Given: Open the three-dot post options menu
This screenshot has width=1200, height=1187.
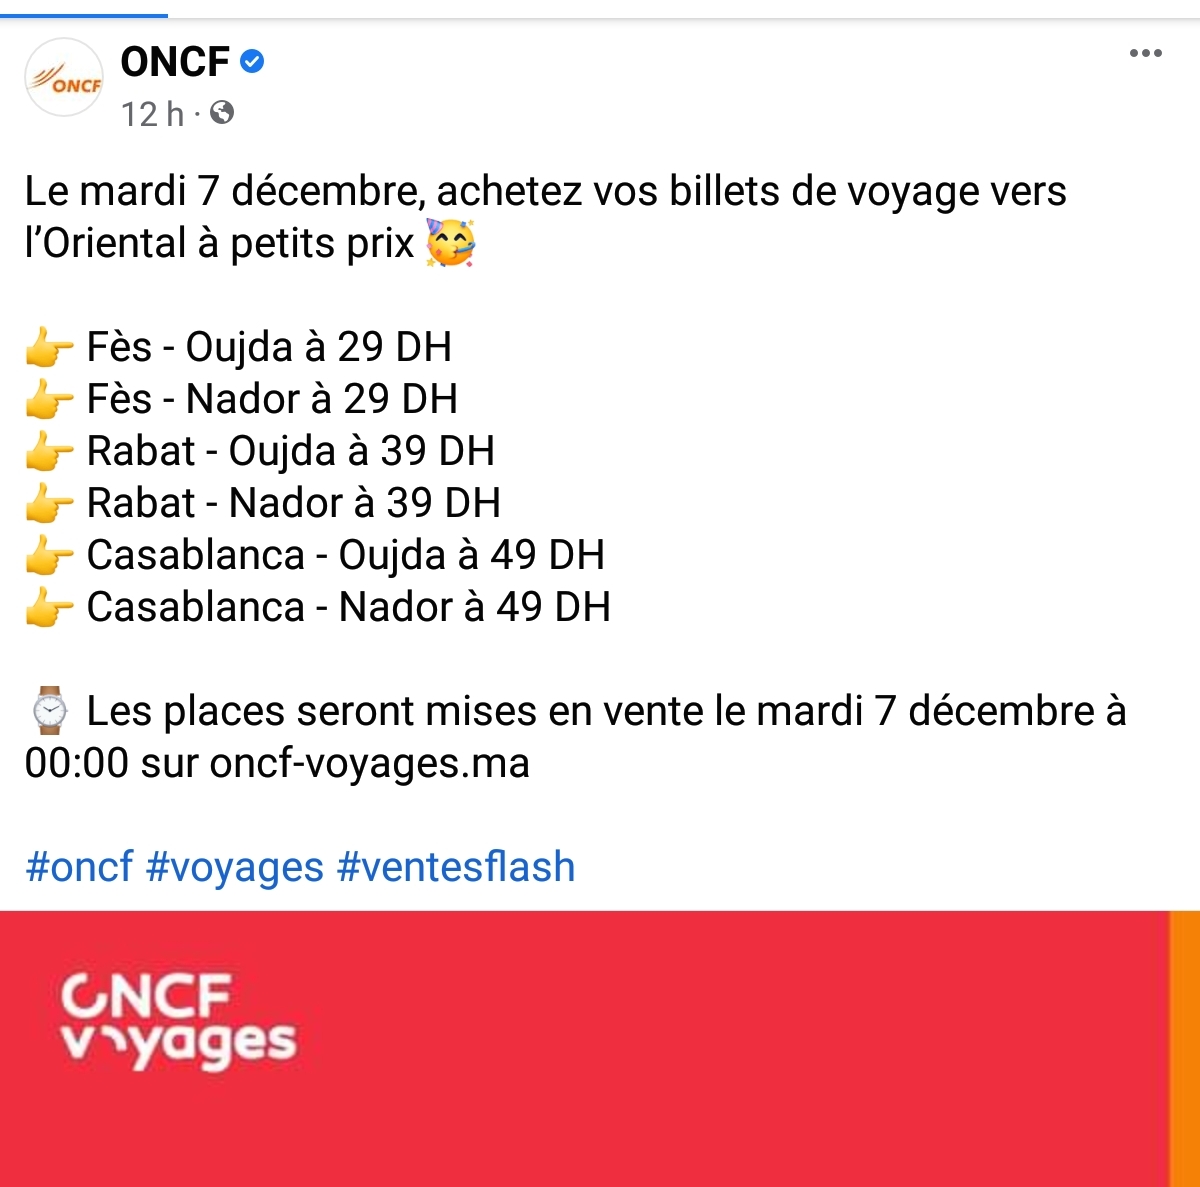Looking at the screenshot, I should point(1145,53).
